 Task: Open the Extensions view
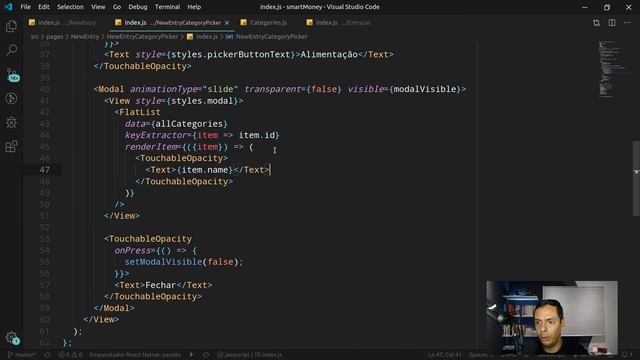[x=11, y=146]
